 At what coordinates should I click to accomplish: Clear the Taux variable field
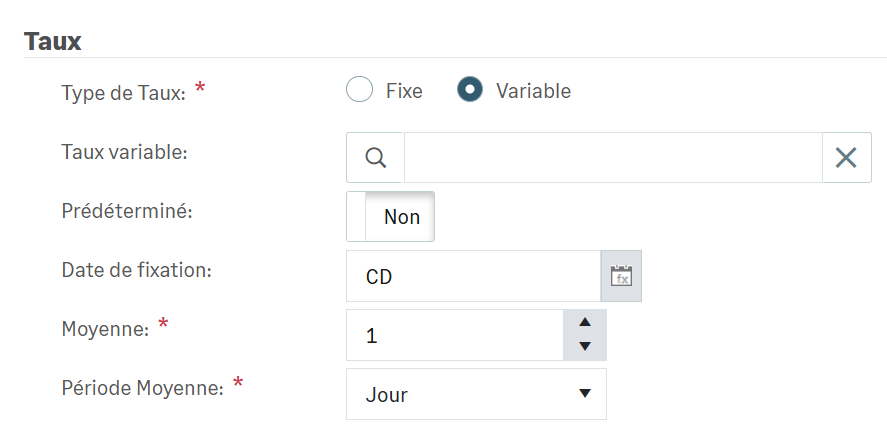[x=846, y=158]
